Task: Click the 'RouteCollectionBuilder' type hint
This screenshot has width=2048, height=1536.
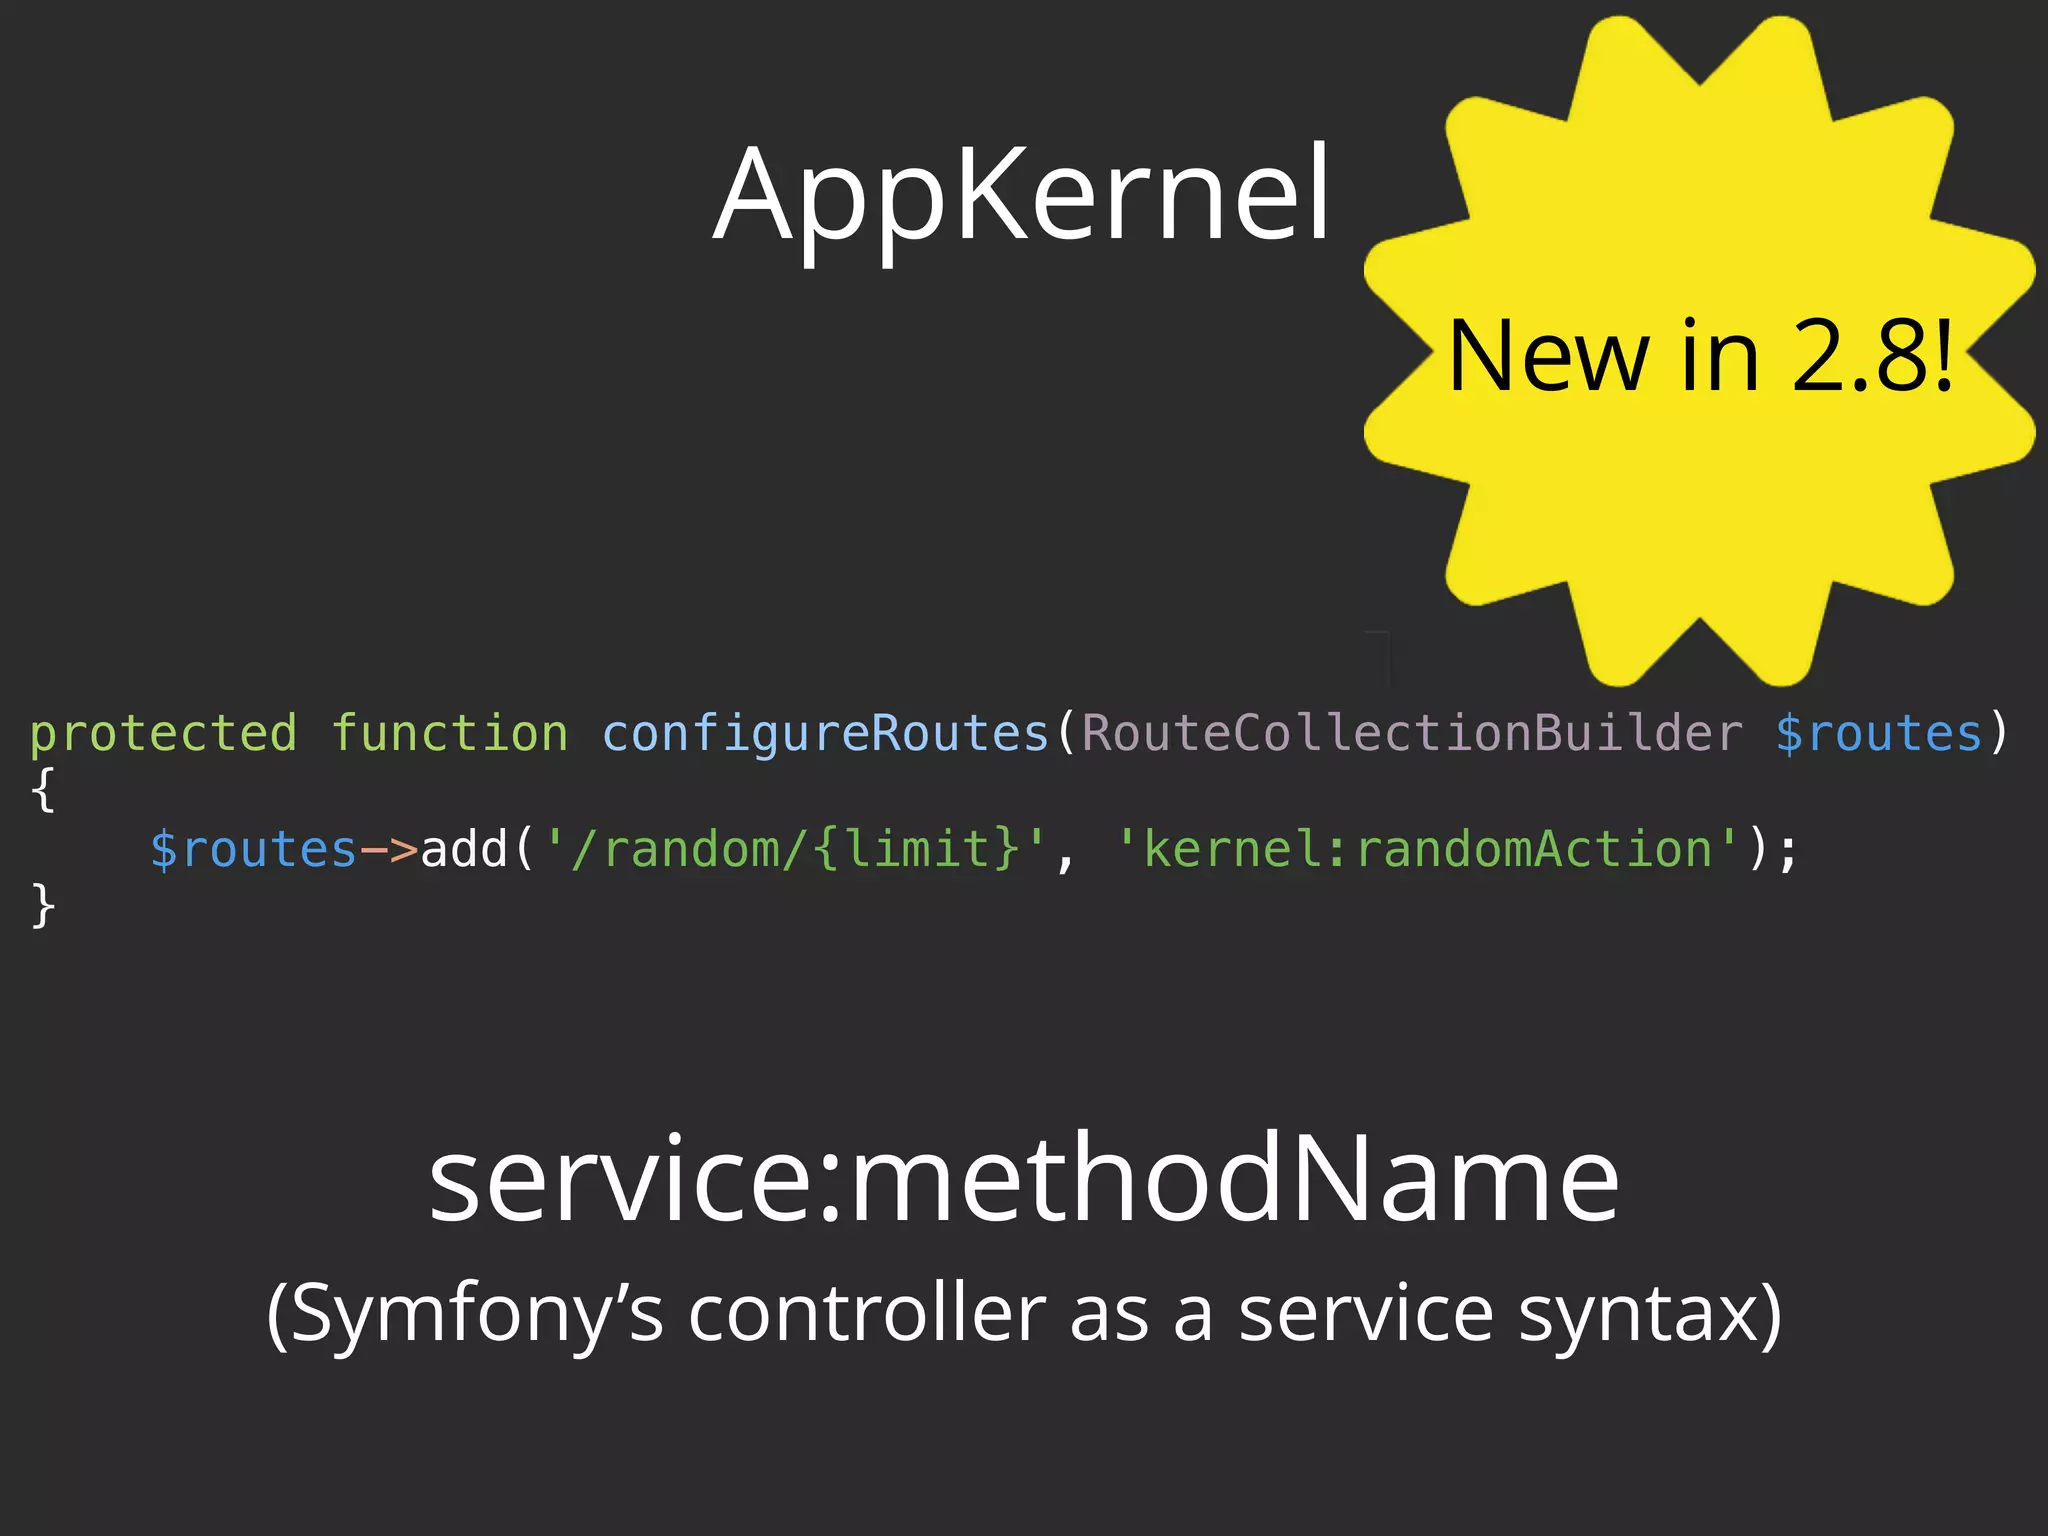Action: 1412,734
